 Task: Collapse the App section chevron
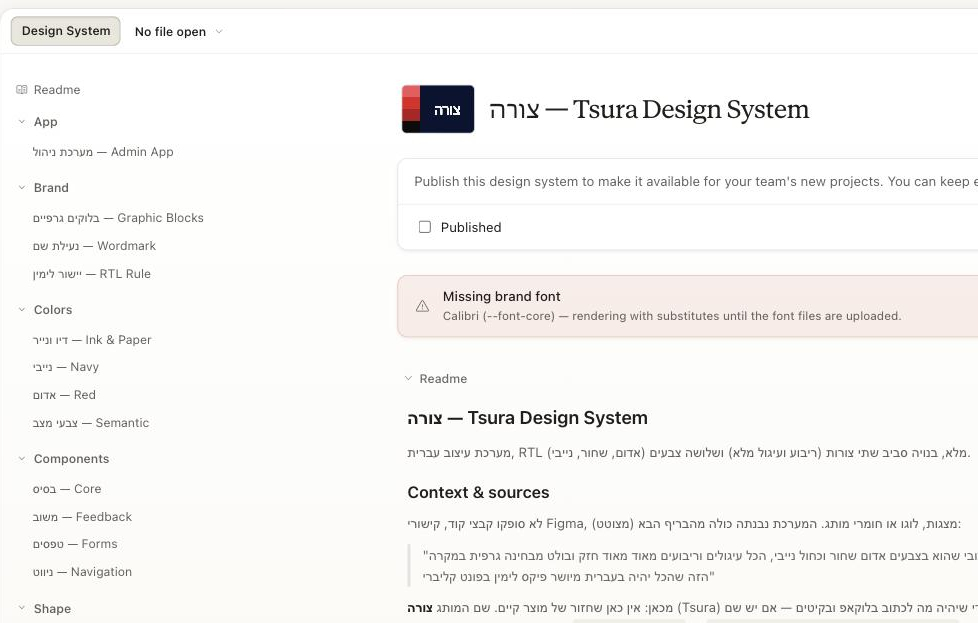[x=22, y=122]
